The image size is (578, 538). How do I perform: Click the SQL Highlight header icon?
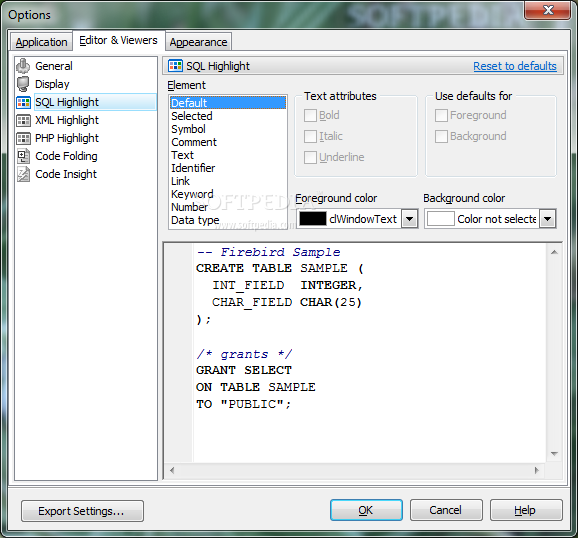pos(175,66)
